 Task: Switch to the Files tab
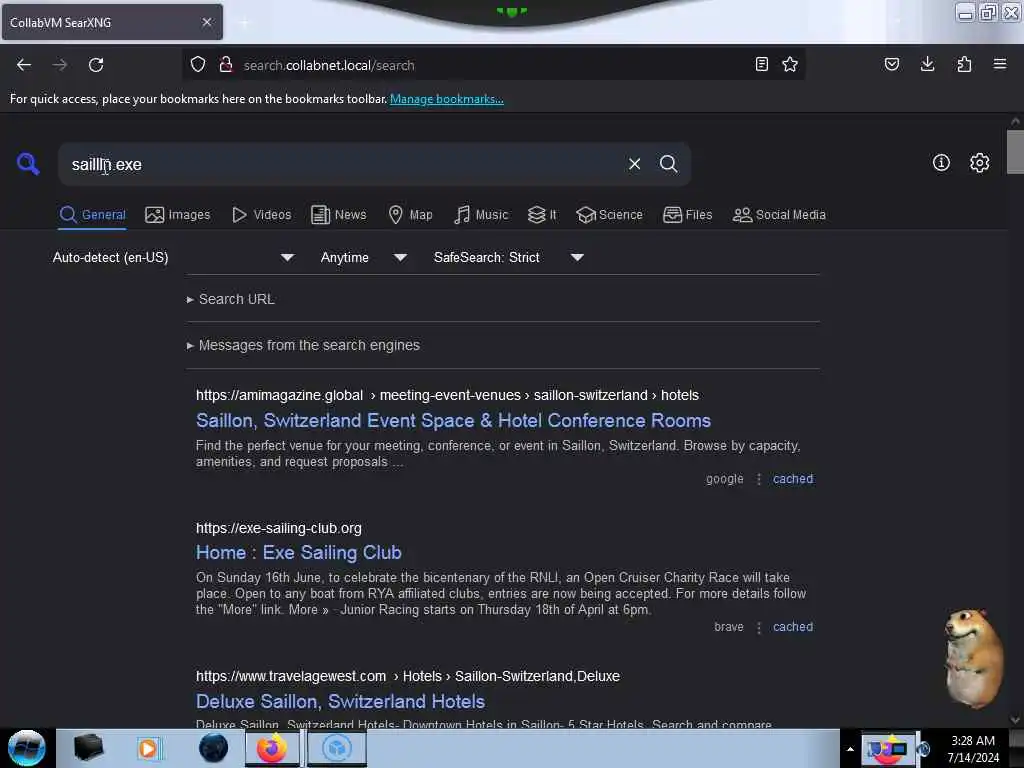[x=687, y=215]
